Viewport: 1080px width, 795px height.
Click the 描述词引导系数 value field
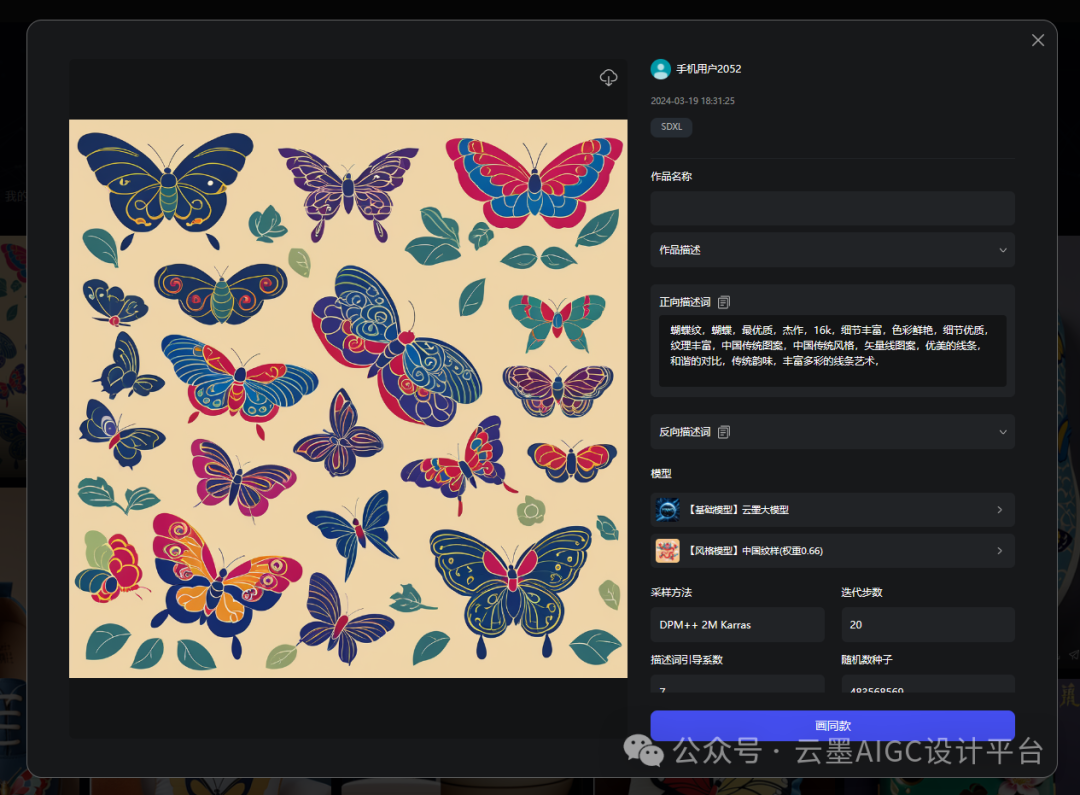[x=737, y=684]
